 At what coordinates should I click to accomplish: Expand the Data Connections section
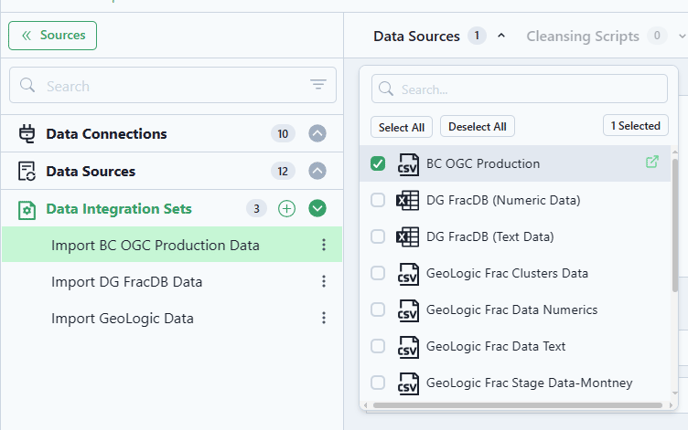coord(317,133)
